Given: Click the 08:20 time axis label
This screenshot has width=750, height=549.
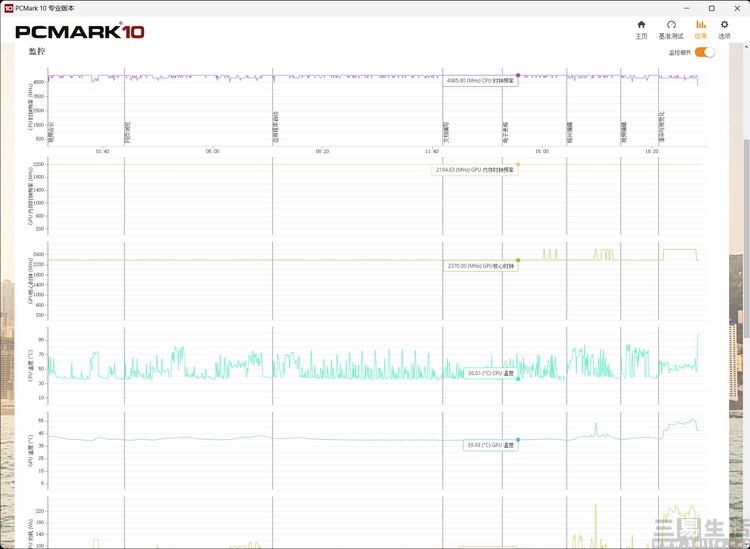Looking at the screenshot, I should [322, 151].
